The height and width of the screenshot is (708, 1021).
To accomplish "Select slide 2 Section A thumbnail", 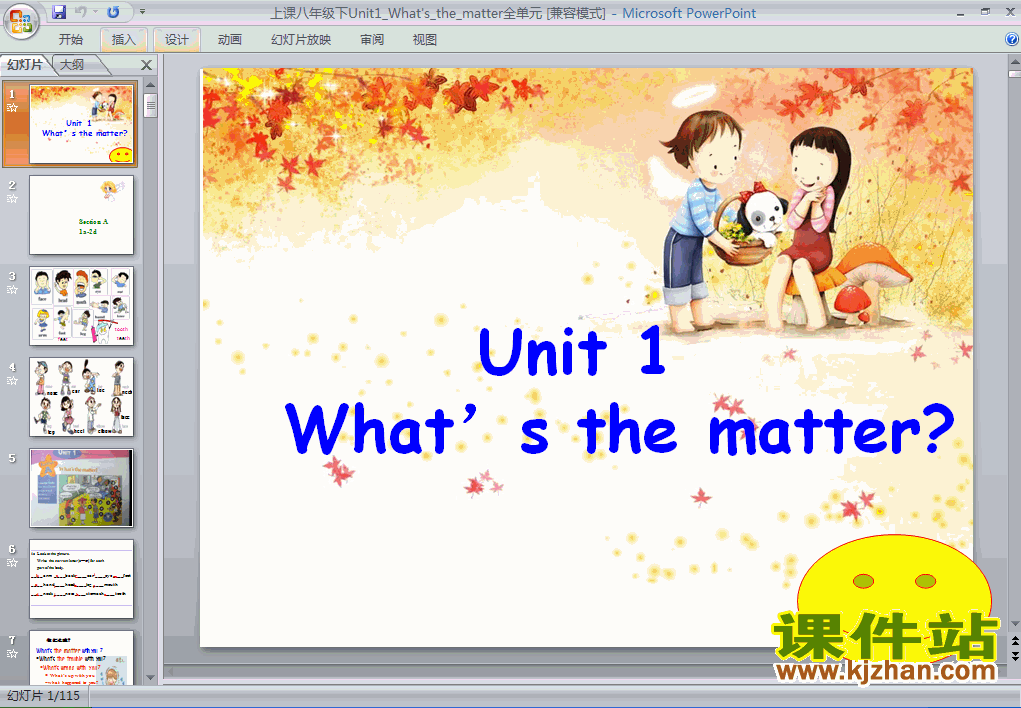I will coord(81,215).
